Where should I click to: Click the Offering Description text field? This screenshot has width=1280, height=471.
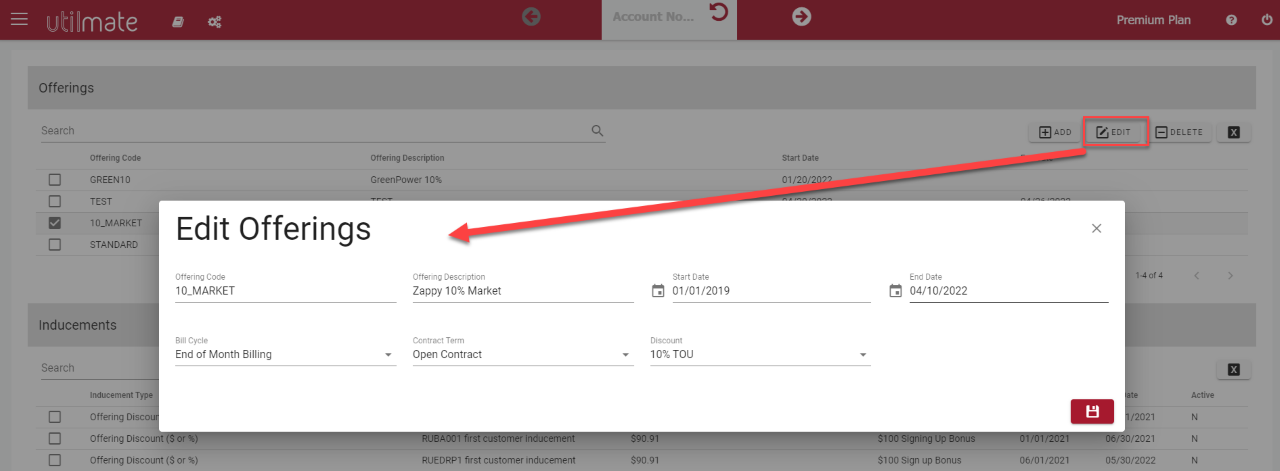[522, 291]
